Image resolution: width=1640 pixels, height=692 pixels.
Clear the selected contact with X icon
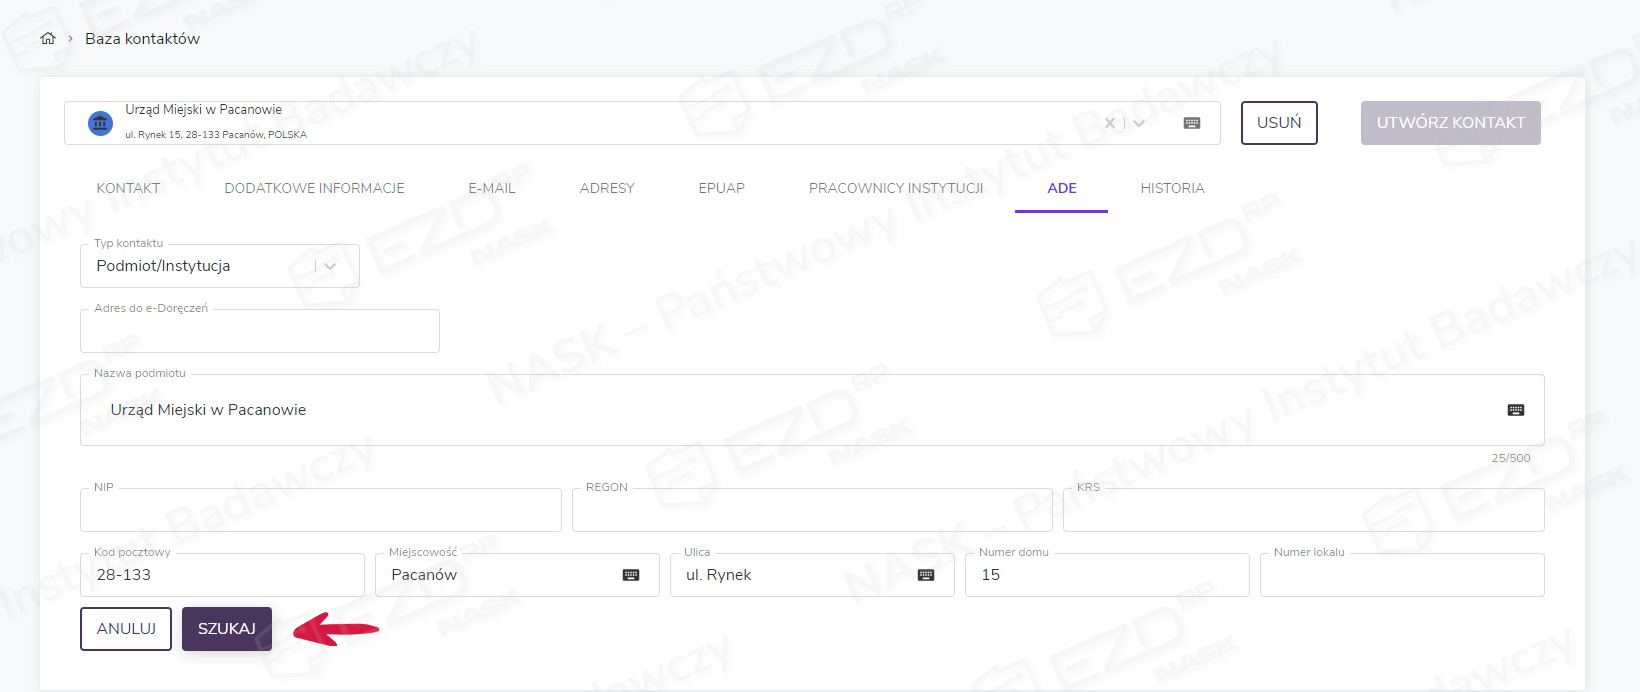(x=1109, y=123)
